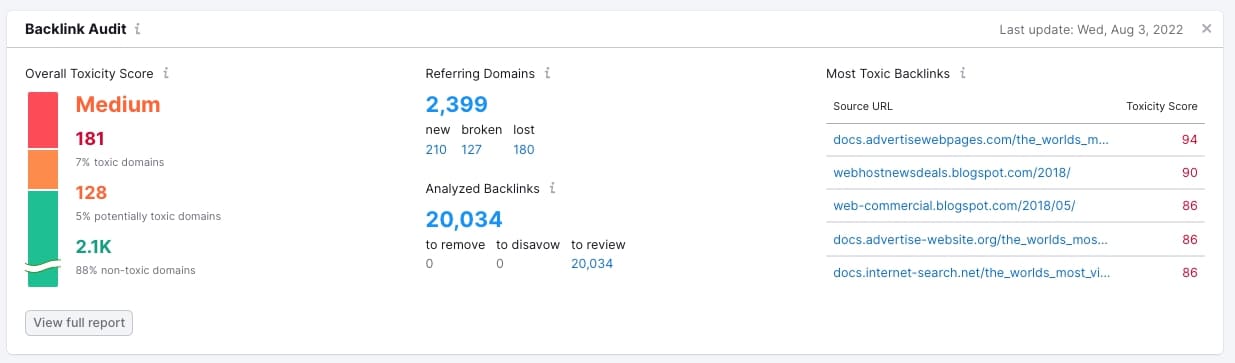The width and height of the screenshot is (1235, 363).
Task: Click info icon beside Analyzed Backlinks
Action: 553,187
